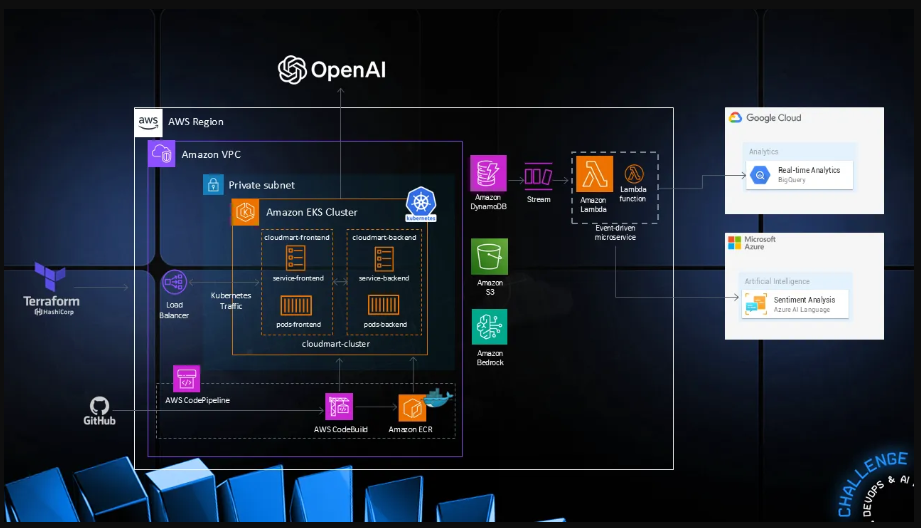Click the Terraform logo

[x=51, y=288]
